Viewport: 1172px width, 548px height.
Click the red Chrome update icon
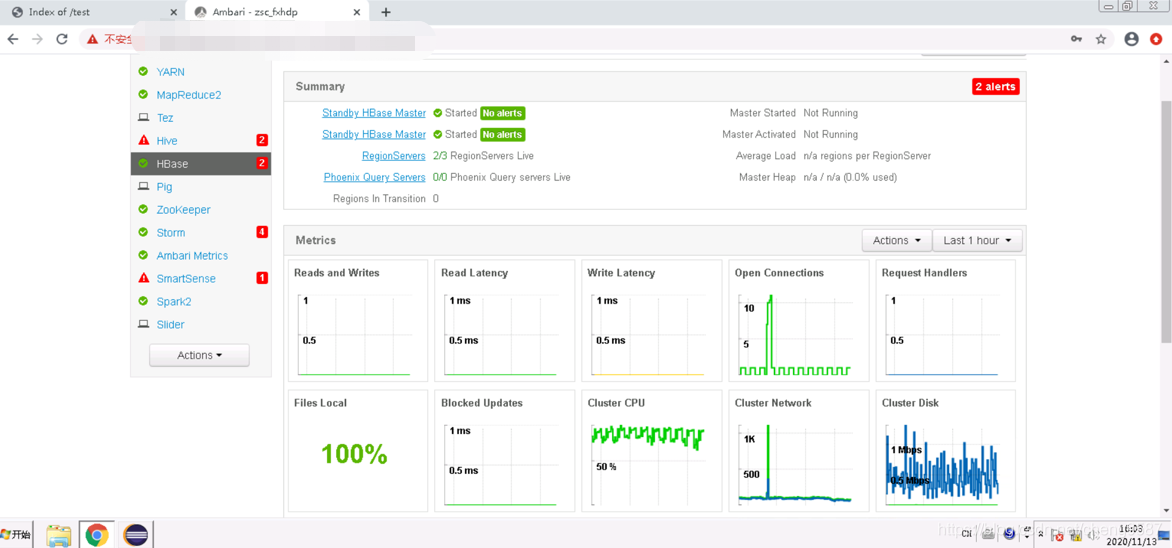click(x=1156, y=39)
